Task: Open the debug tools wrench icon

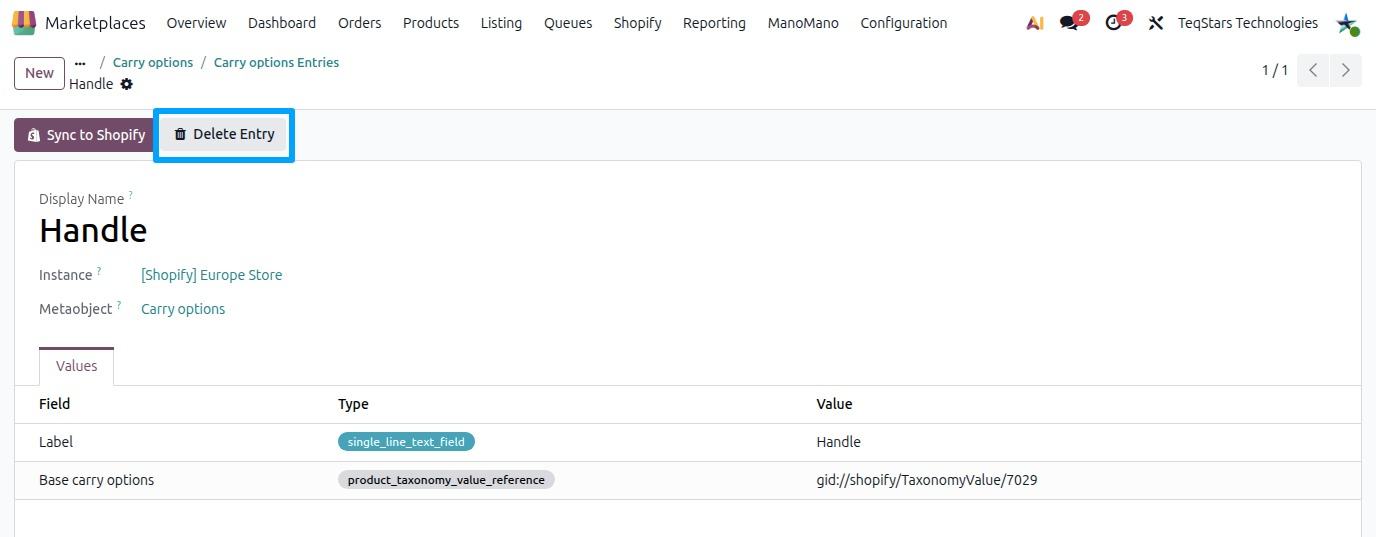Action: pos(1156,23)
